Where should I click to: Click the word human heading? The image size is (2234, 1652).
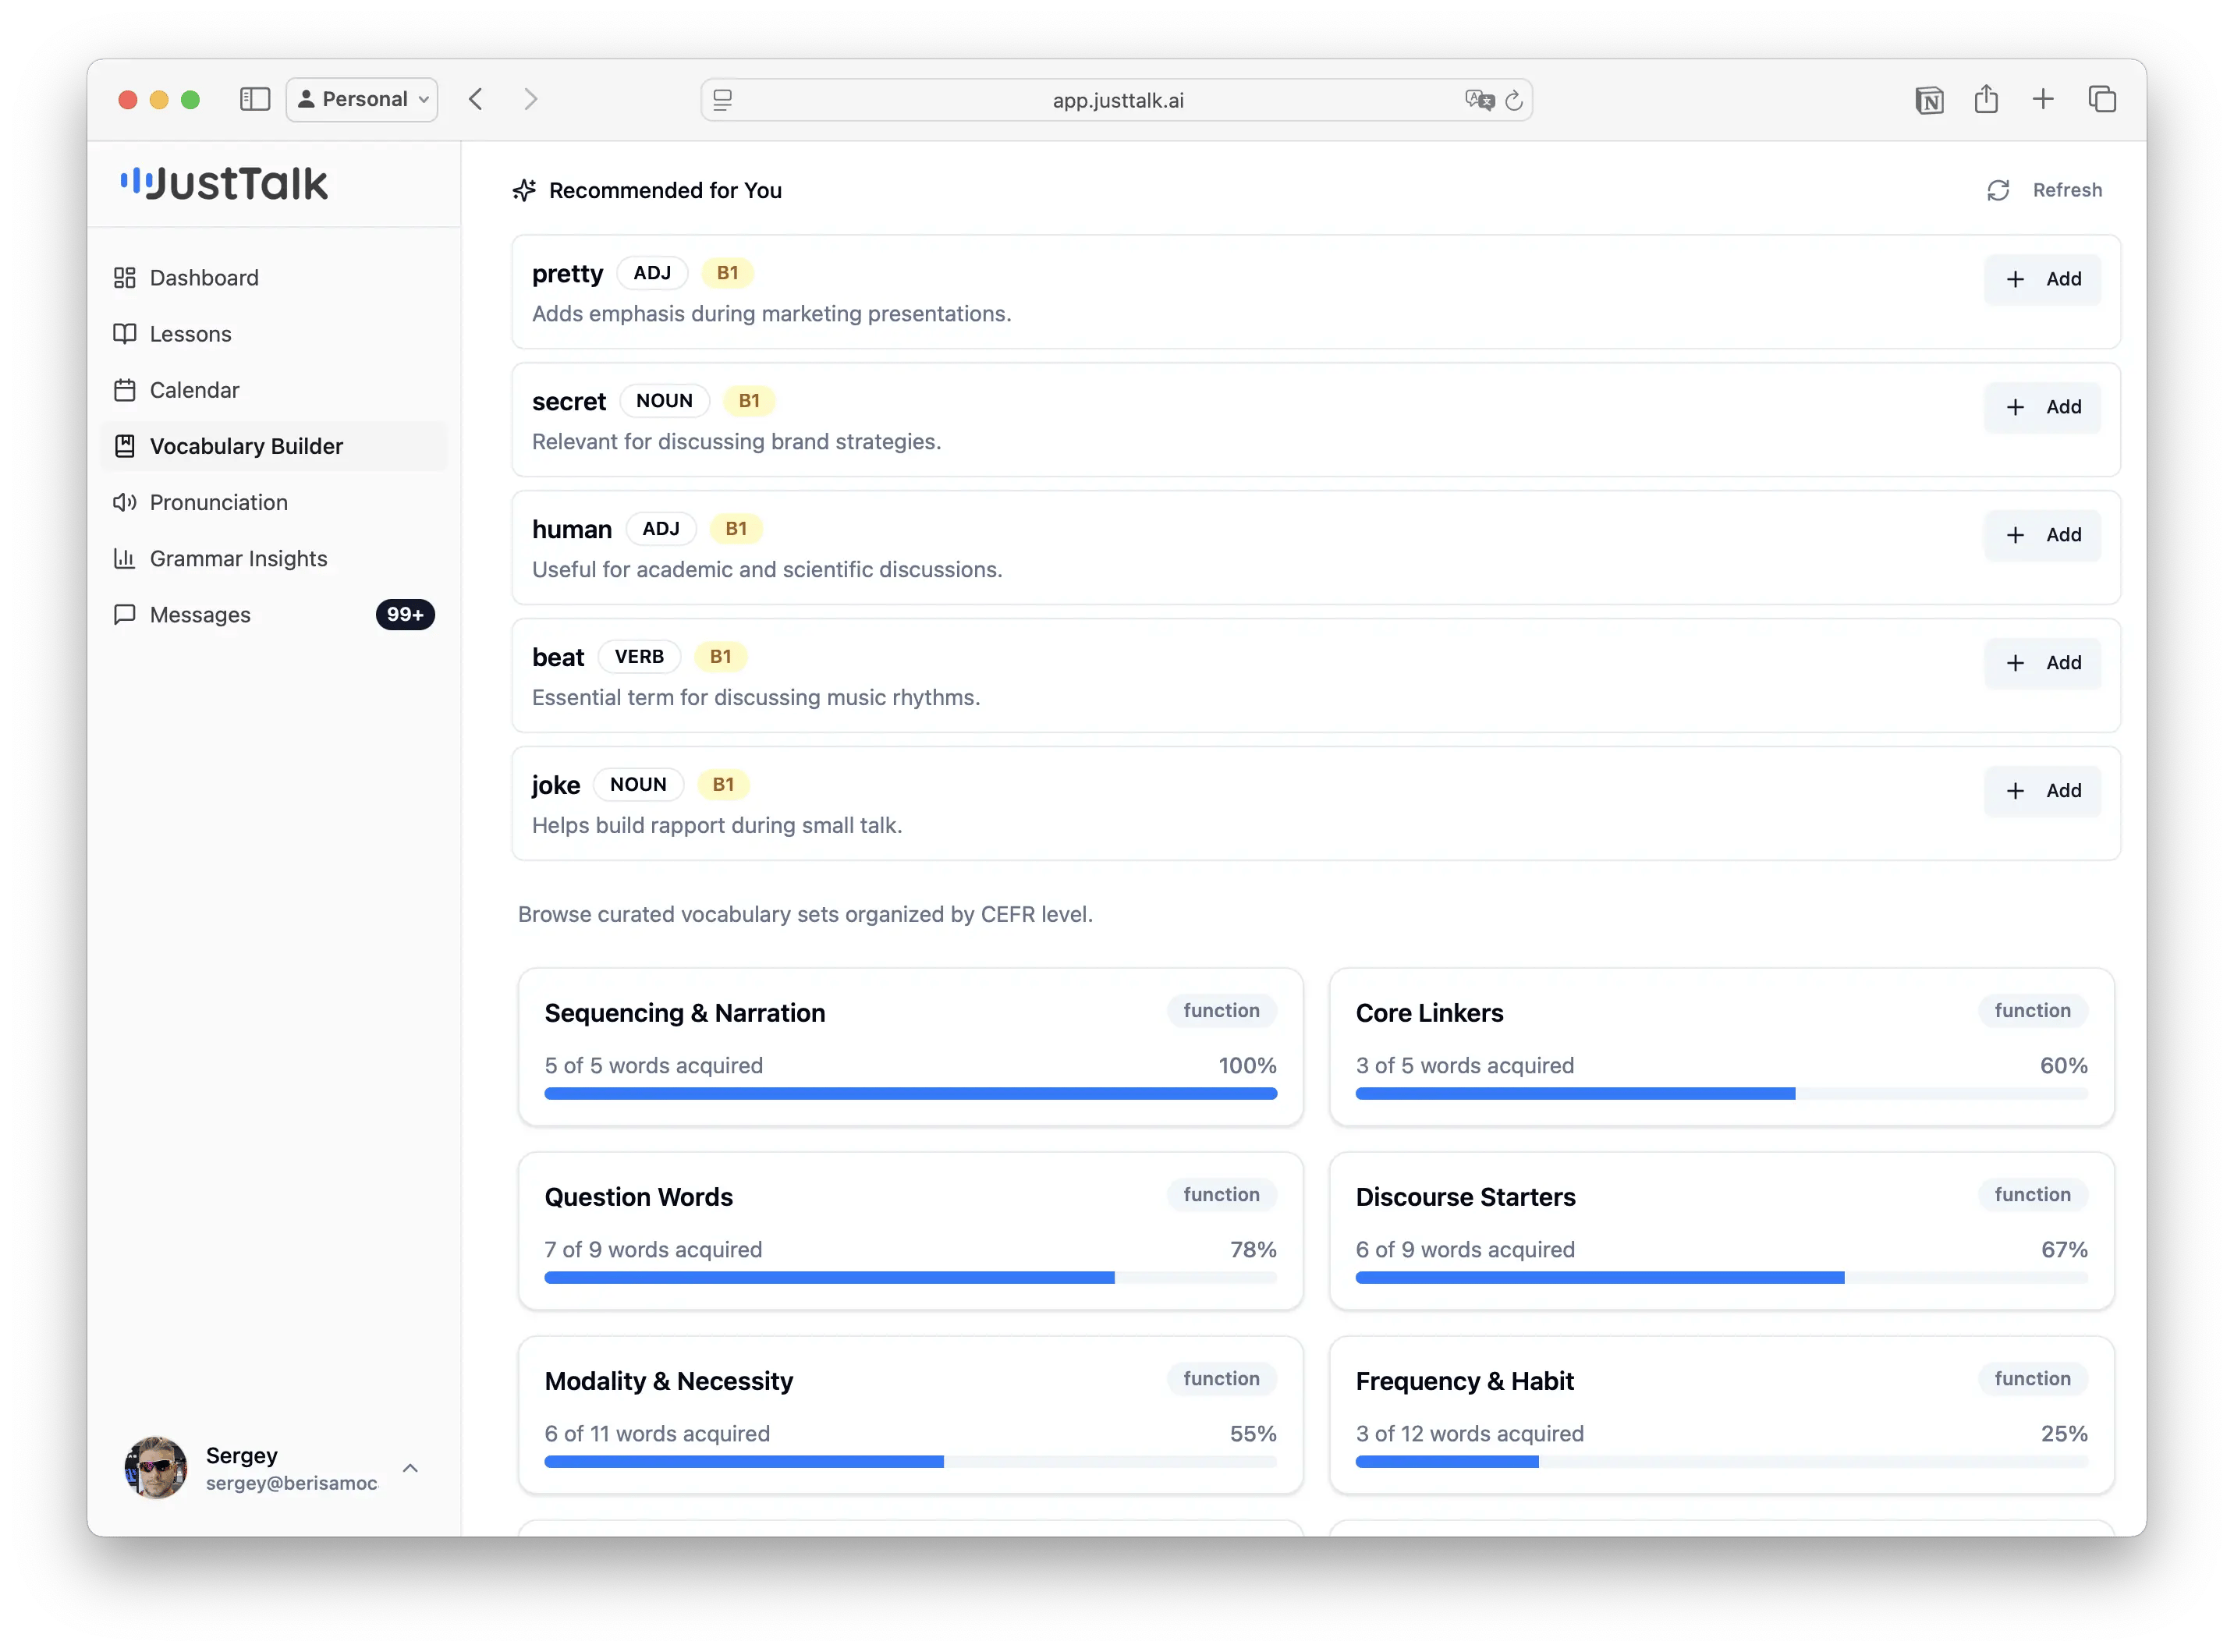pos(572,529)
